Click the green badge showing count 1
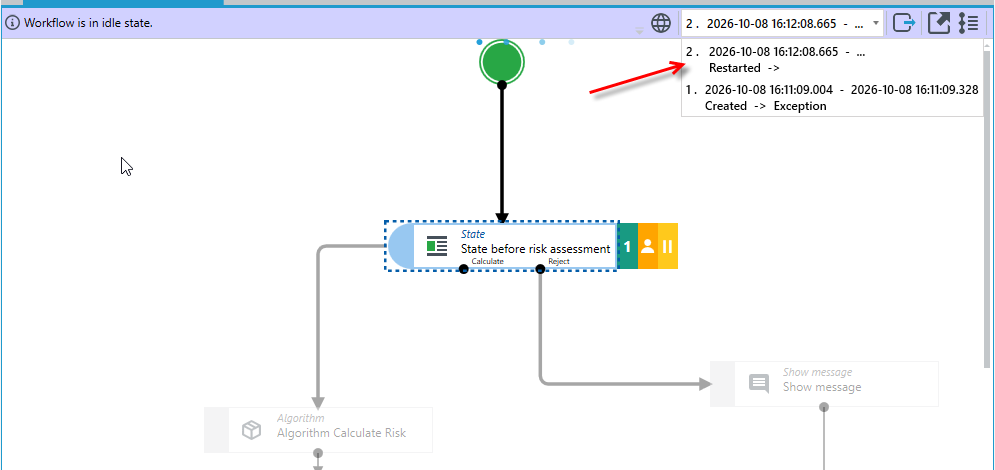Screen dimensions: 995x470 coord(628,246)
